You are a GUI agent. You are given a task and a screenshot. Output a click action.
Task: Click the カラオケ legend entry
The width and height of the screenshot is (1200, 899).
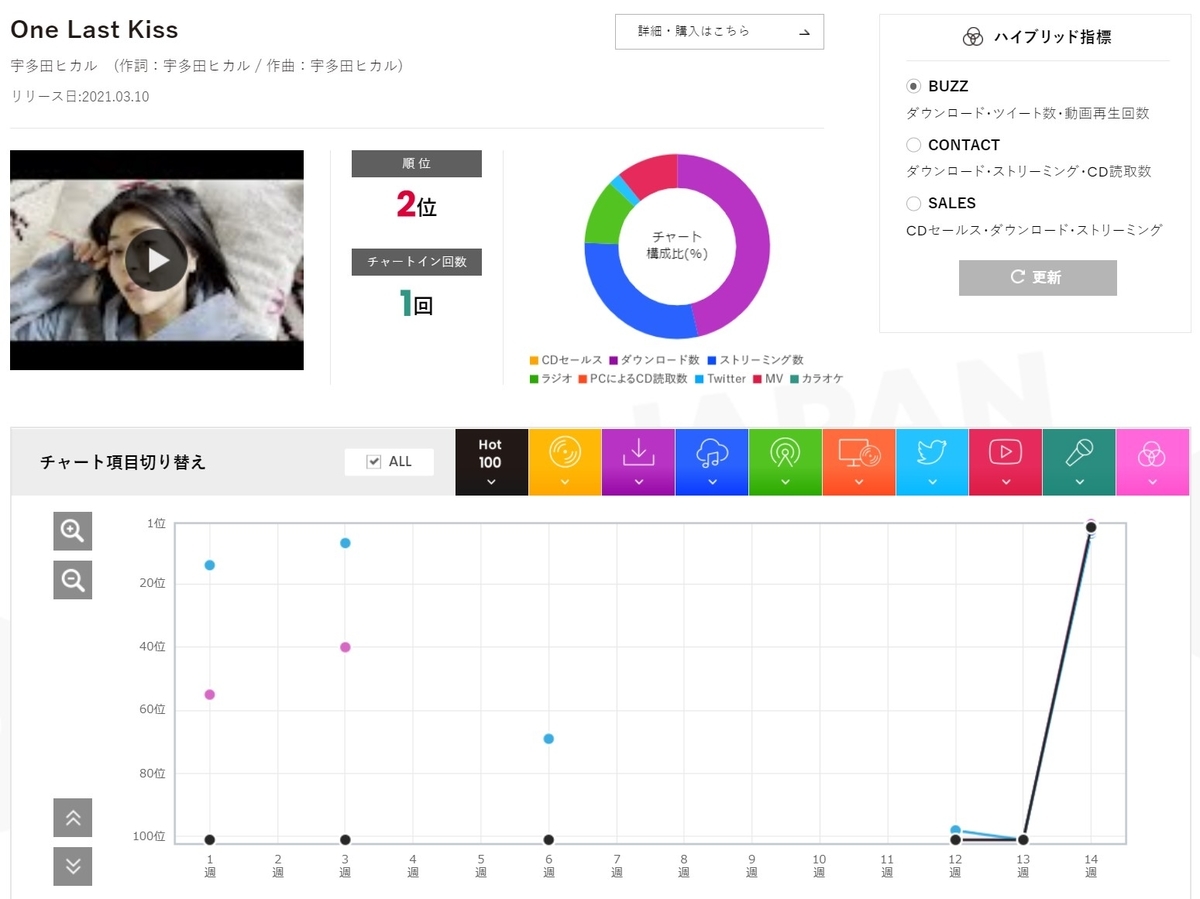pyautogui.click(x=816, y=379)
